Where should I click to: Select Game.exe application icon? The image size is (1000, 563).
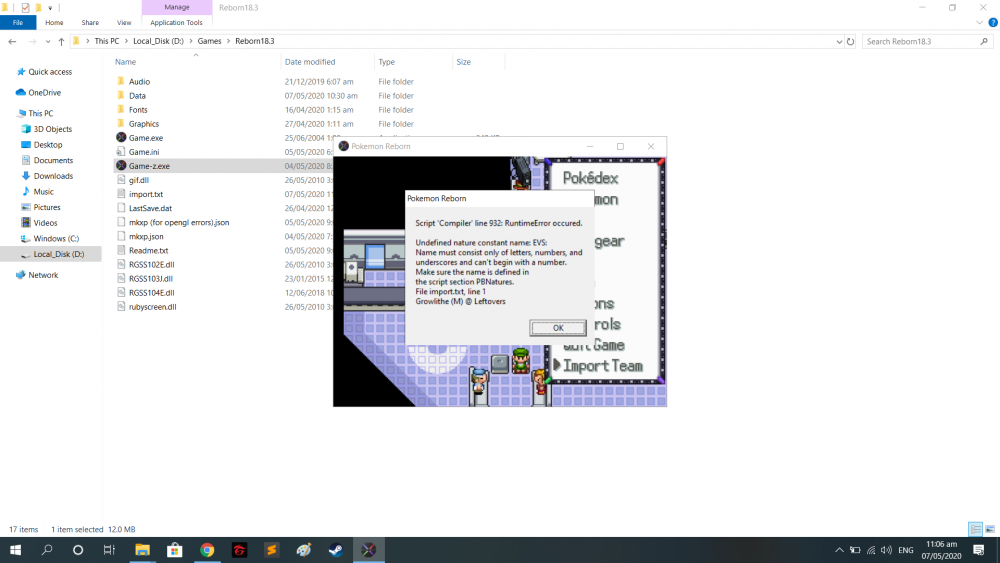(121, 137)
